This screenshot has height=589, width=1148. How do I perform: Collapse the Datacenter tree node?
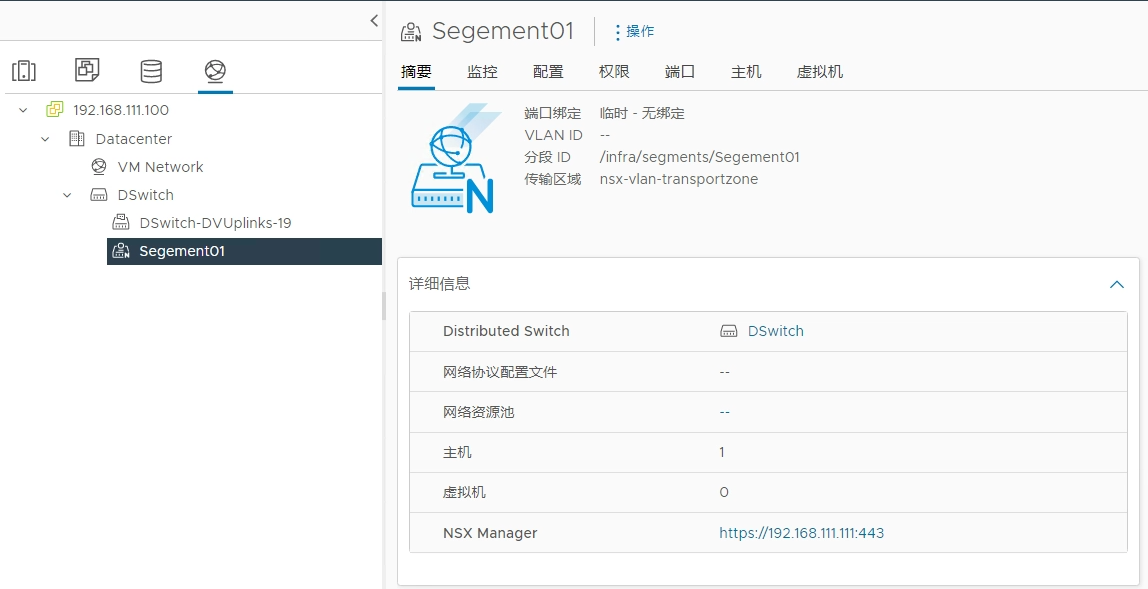[x=45, y=139]
